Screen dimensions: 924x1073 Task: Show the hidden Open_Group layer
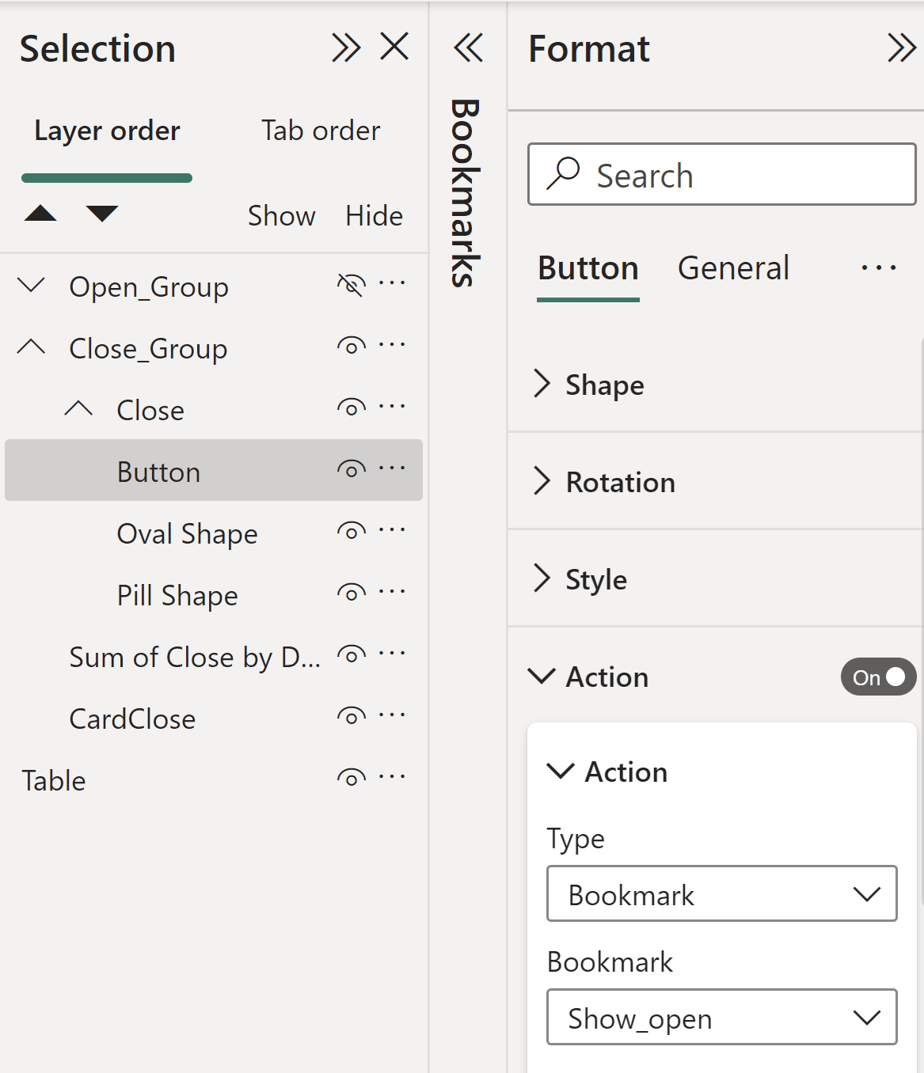coord(349,285)
